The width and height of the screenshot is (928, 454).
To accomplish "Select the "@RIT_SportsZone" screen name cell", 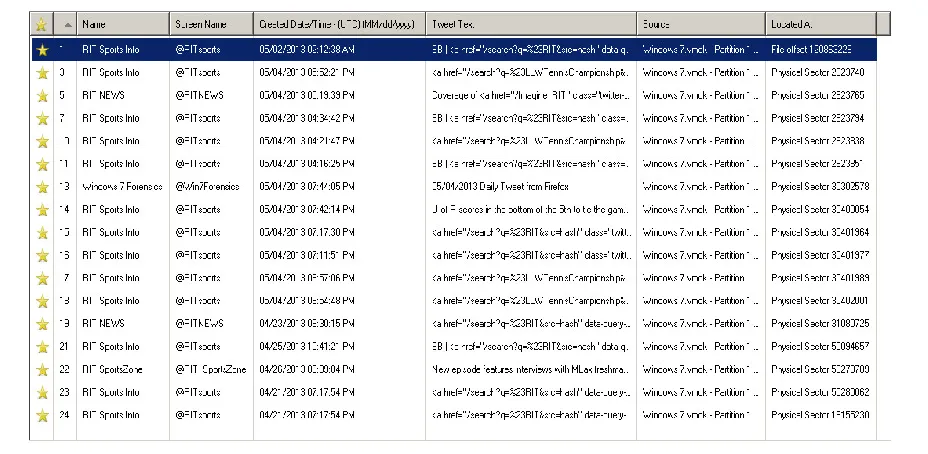I will [211, 369].
